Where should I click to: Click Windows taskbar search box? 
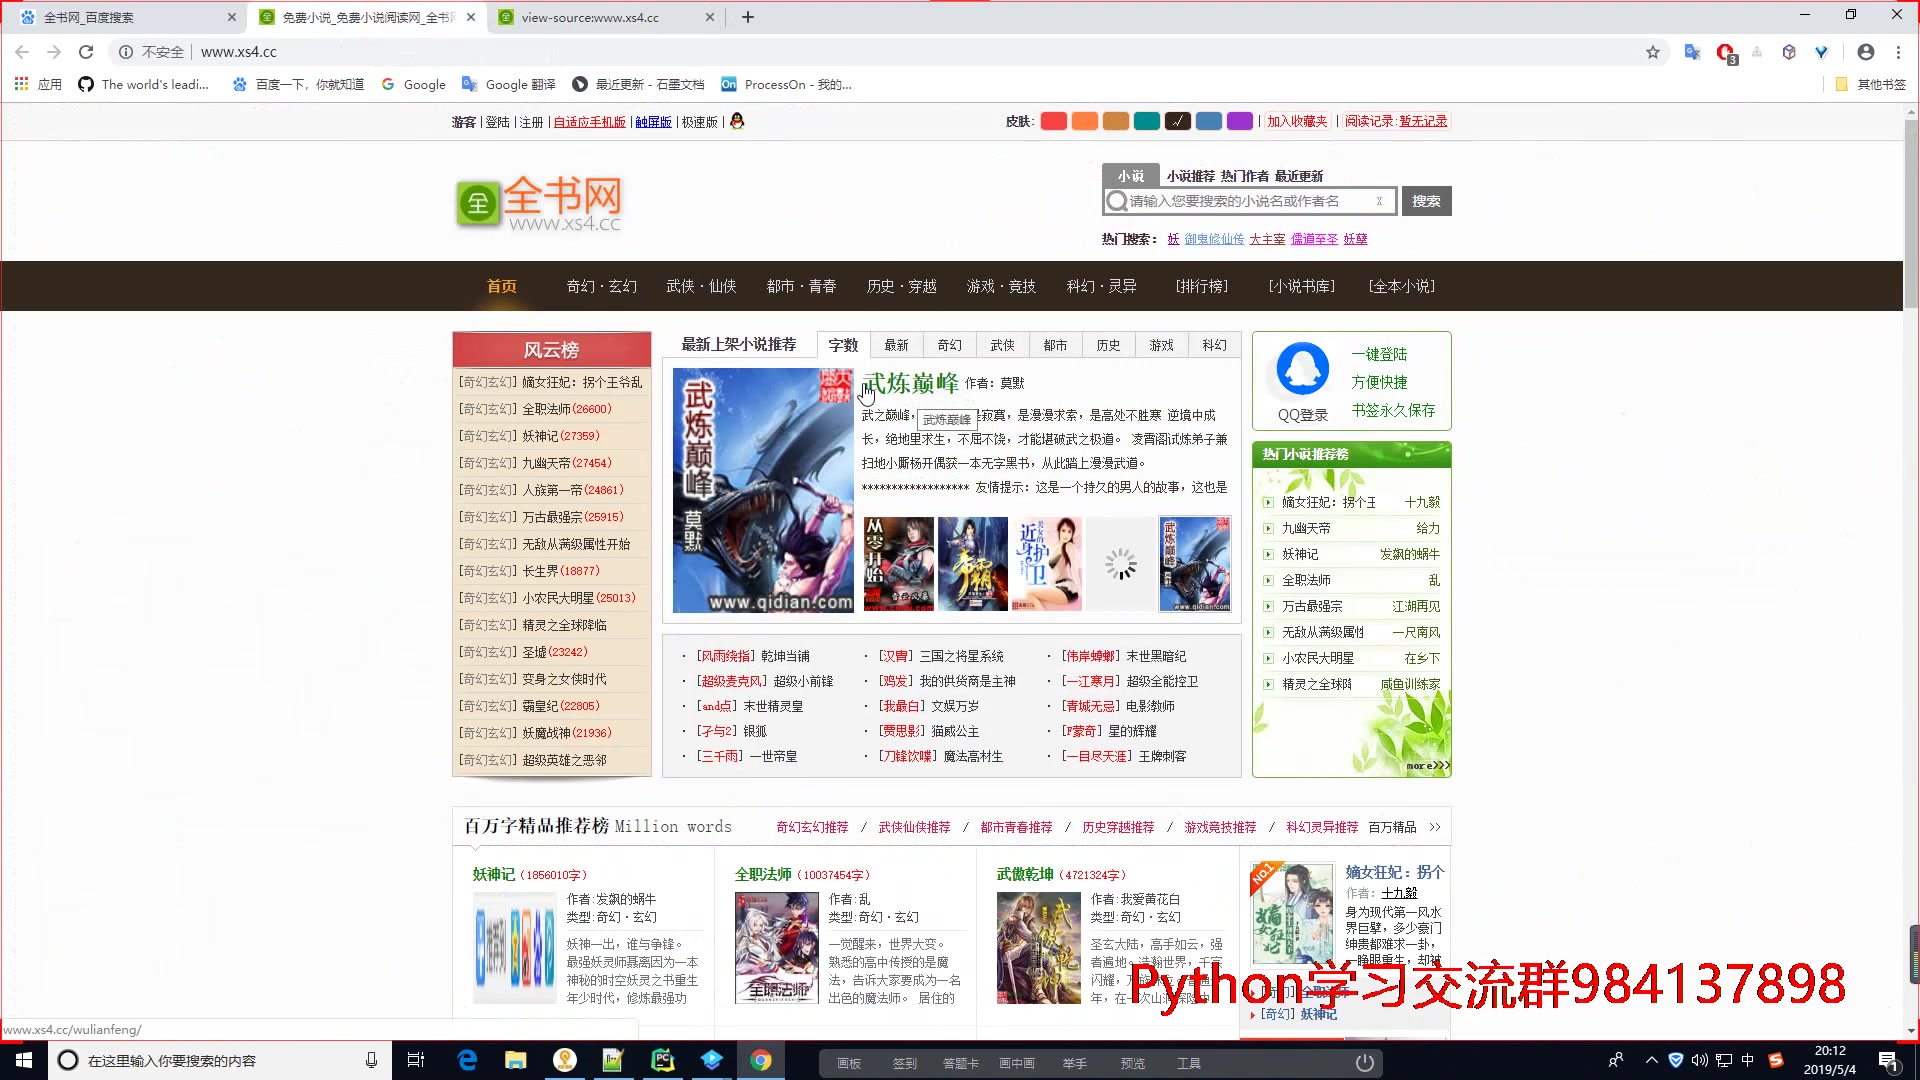tap(218, 1060)
